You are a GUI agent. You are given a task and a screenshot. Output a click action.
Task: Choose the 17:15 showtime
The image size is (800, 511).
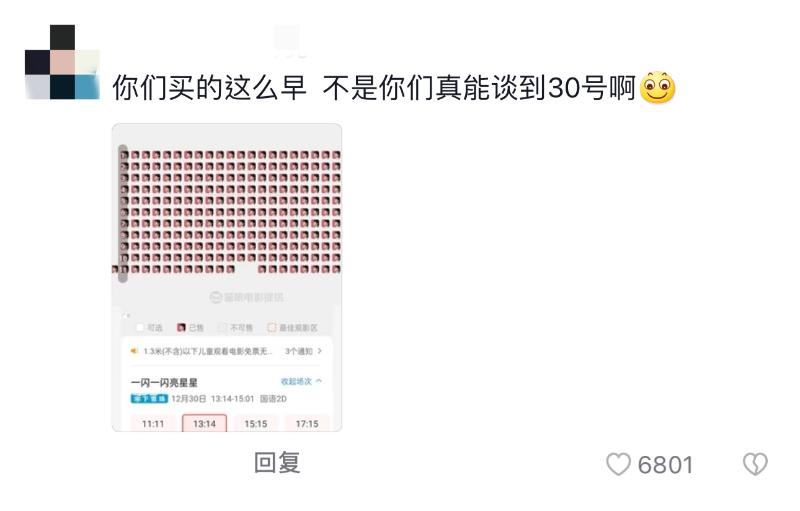pyautogui.click(x=307, y=423)
